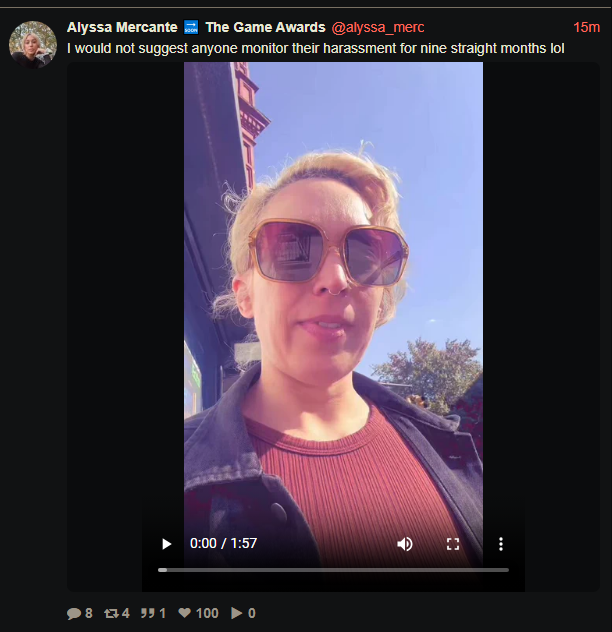Screen dimensions: 612x632
Task: Click the center of the video frame
Action: (333, 314)
